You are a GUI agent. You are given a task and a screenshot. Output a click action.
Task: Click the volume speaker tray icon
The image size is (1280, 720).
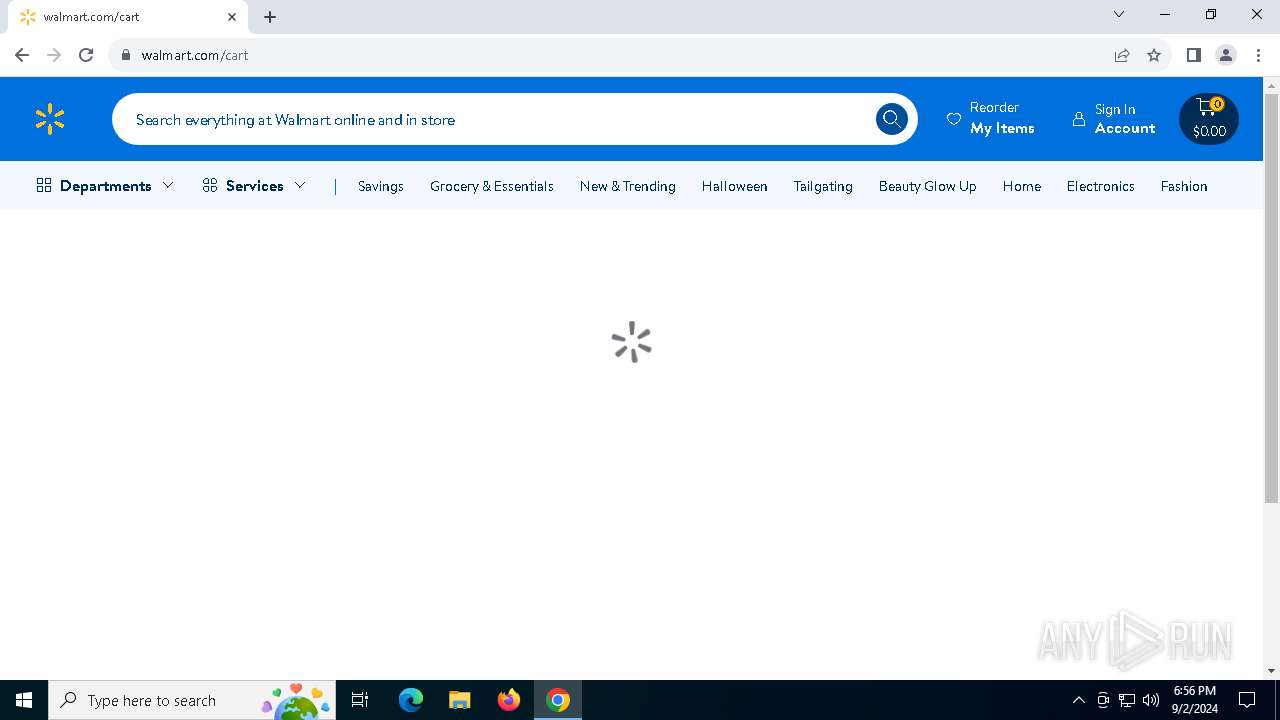(1150, 700)
